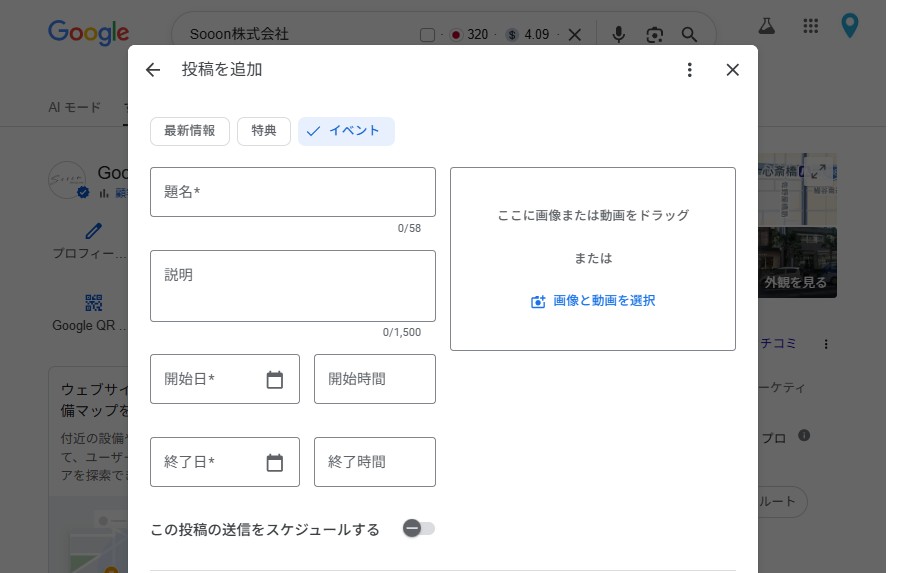This screenshot has width=897, height=573.
Task: Click the 開始日 date field
Action: (225, 379)
